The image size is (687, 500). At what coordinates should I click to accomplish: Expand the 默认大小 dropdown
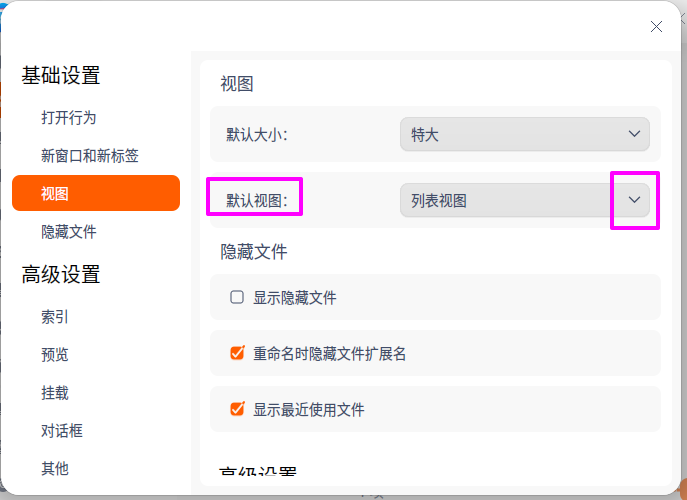[x=634, y=134]
